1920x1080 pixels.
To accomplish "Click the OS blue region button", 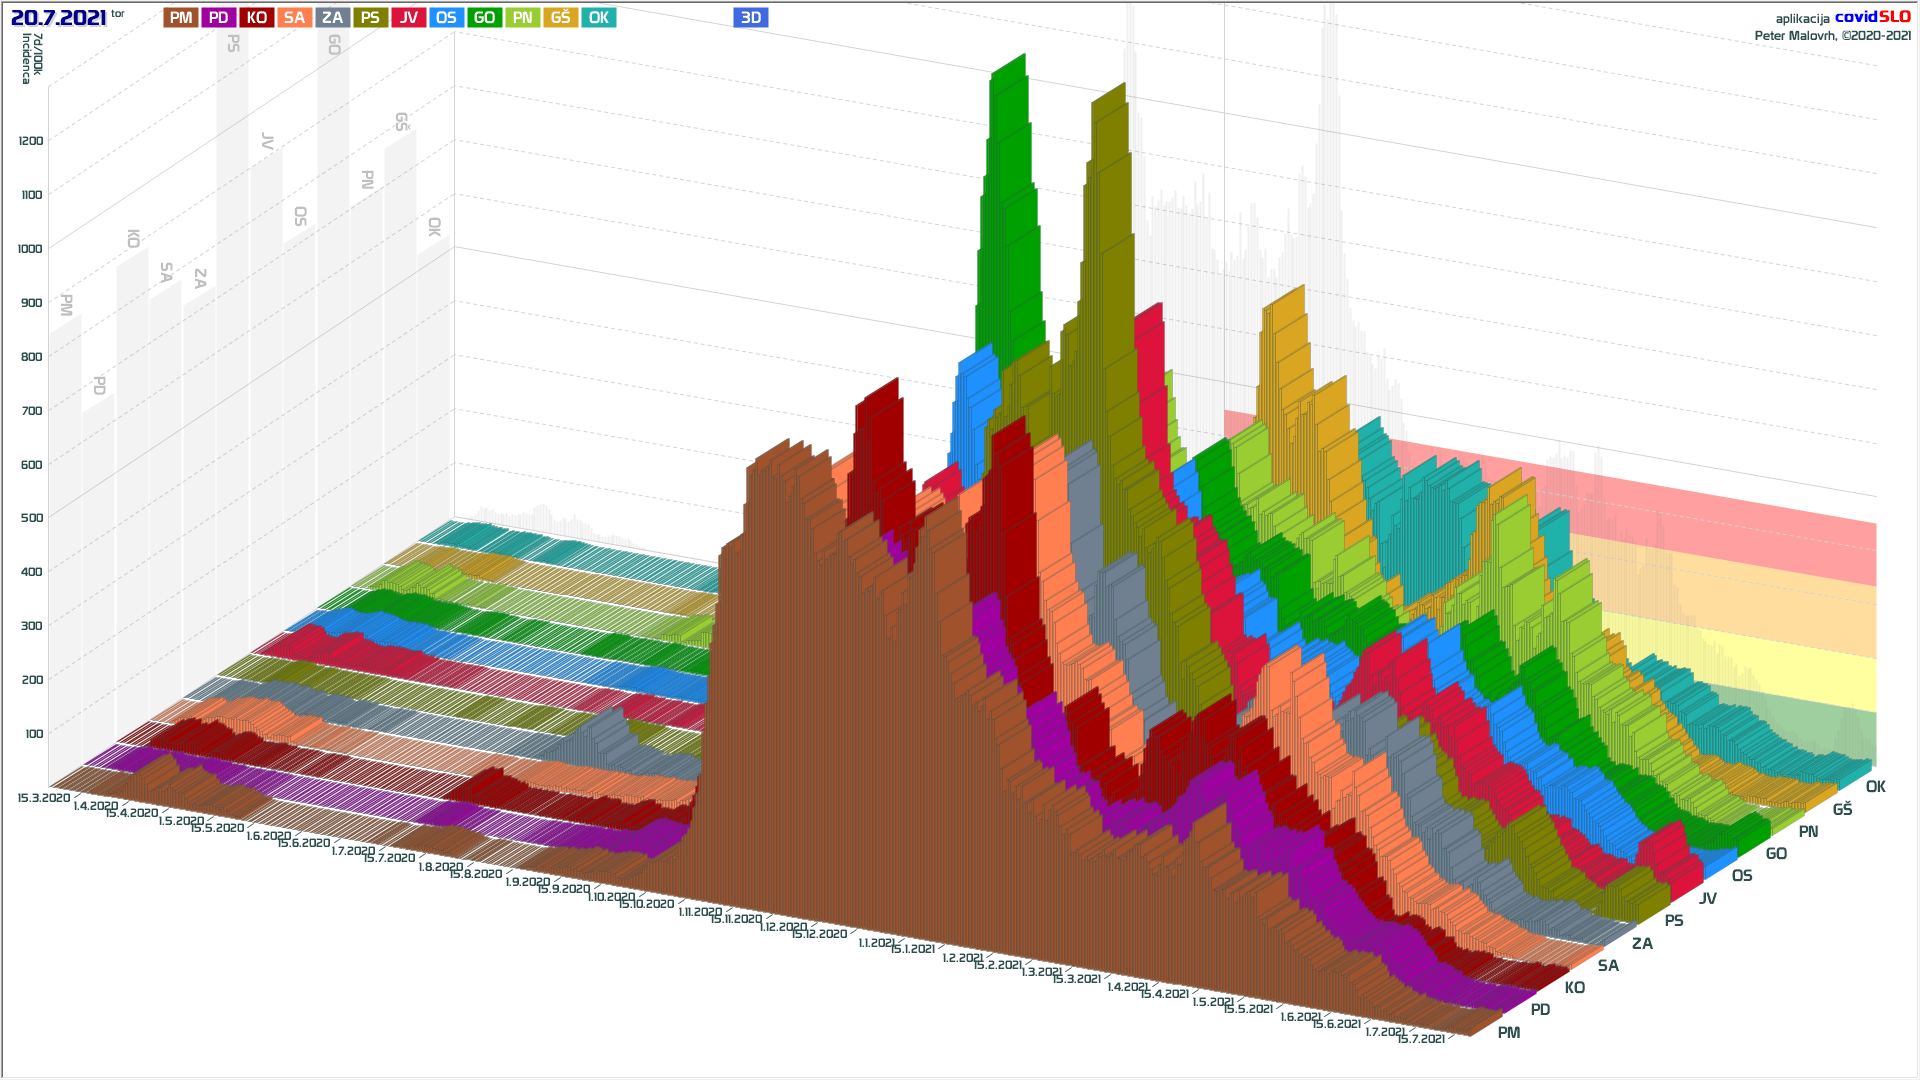I will click(x=447, y=18).
